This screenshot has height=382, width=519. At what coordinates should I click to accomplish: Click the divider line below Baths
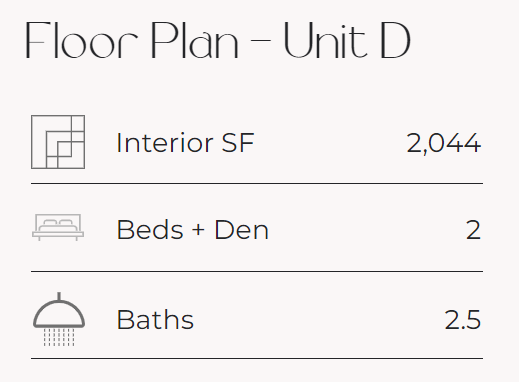click(257, 359)
